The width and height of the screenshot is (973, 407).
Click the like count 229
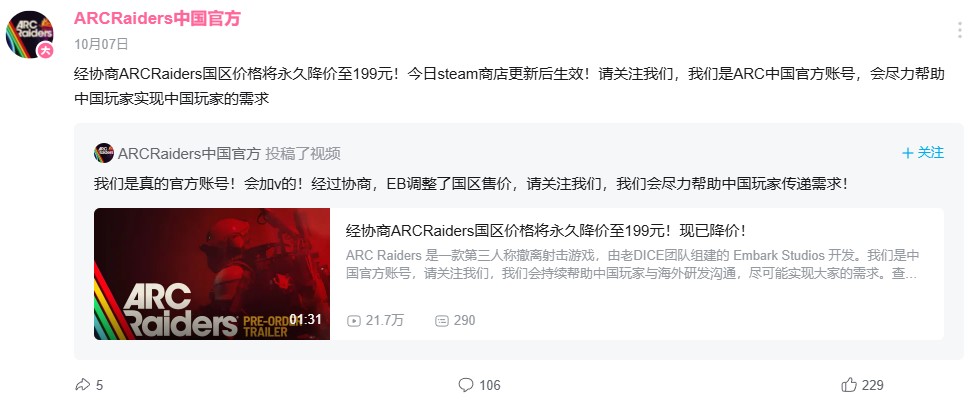pyautogui.click(x=872, y=385)
